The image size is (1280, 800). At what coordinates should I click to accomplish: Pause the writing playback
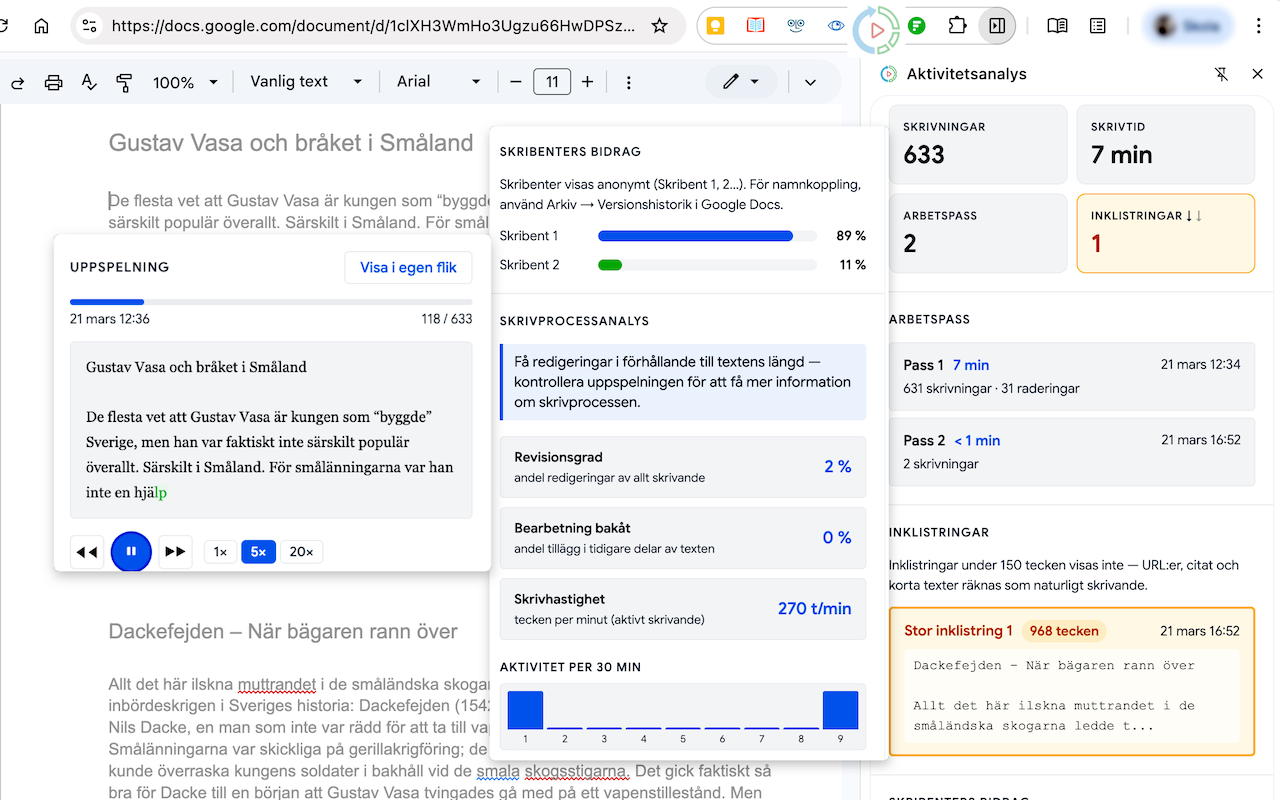point(131,552)
